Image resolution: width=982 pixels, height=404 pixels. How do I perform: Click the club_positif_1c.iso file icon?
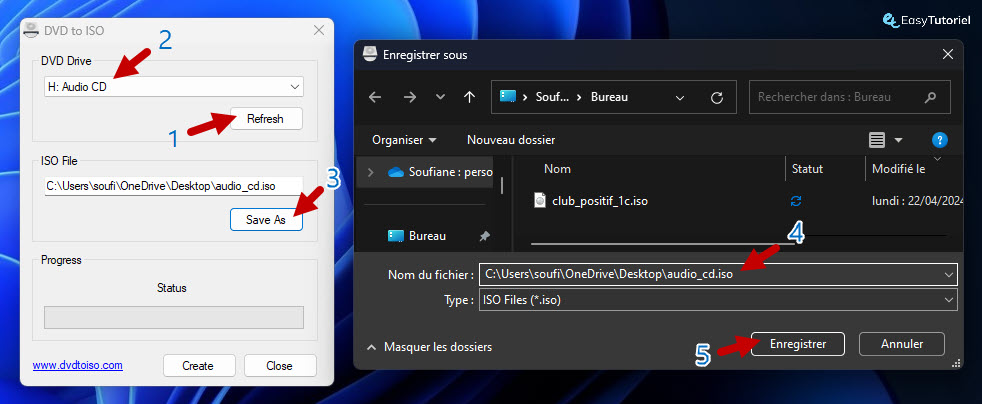click(x=540, y=200)
